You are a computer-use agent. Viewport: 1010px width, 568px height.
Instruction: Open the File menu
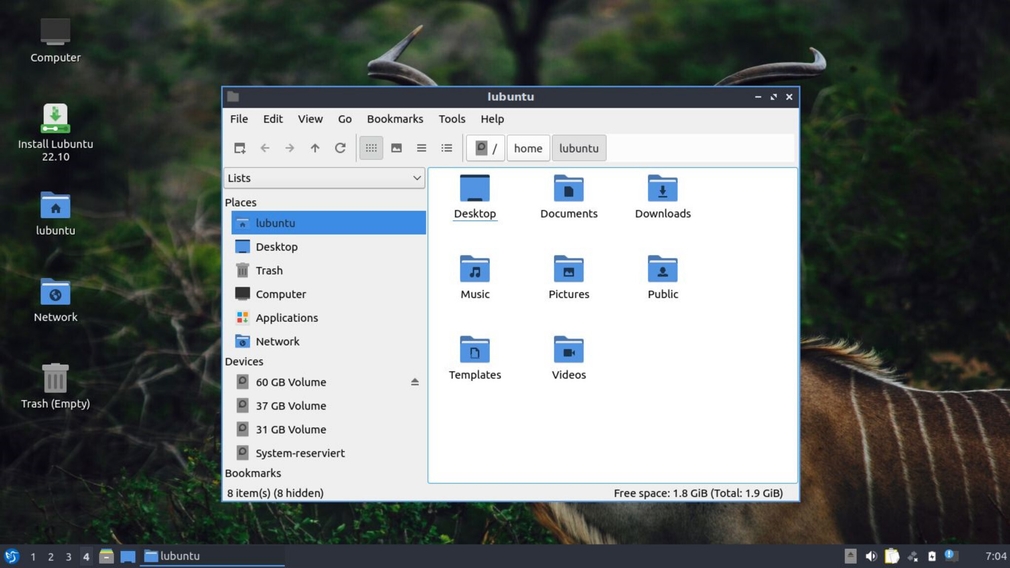[x=239, y=118]
